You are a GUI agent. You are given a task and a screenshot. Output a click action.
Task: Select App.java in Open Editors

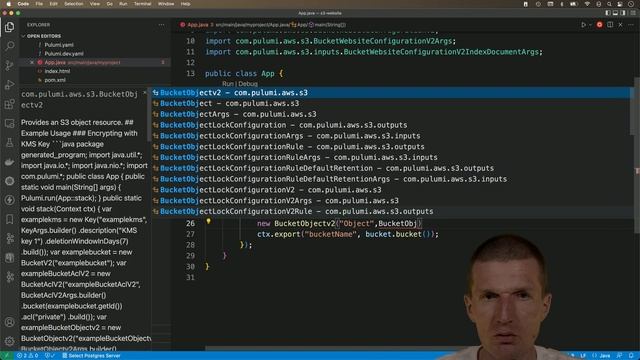95,62
